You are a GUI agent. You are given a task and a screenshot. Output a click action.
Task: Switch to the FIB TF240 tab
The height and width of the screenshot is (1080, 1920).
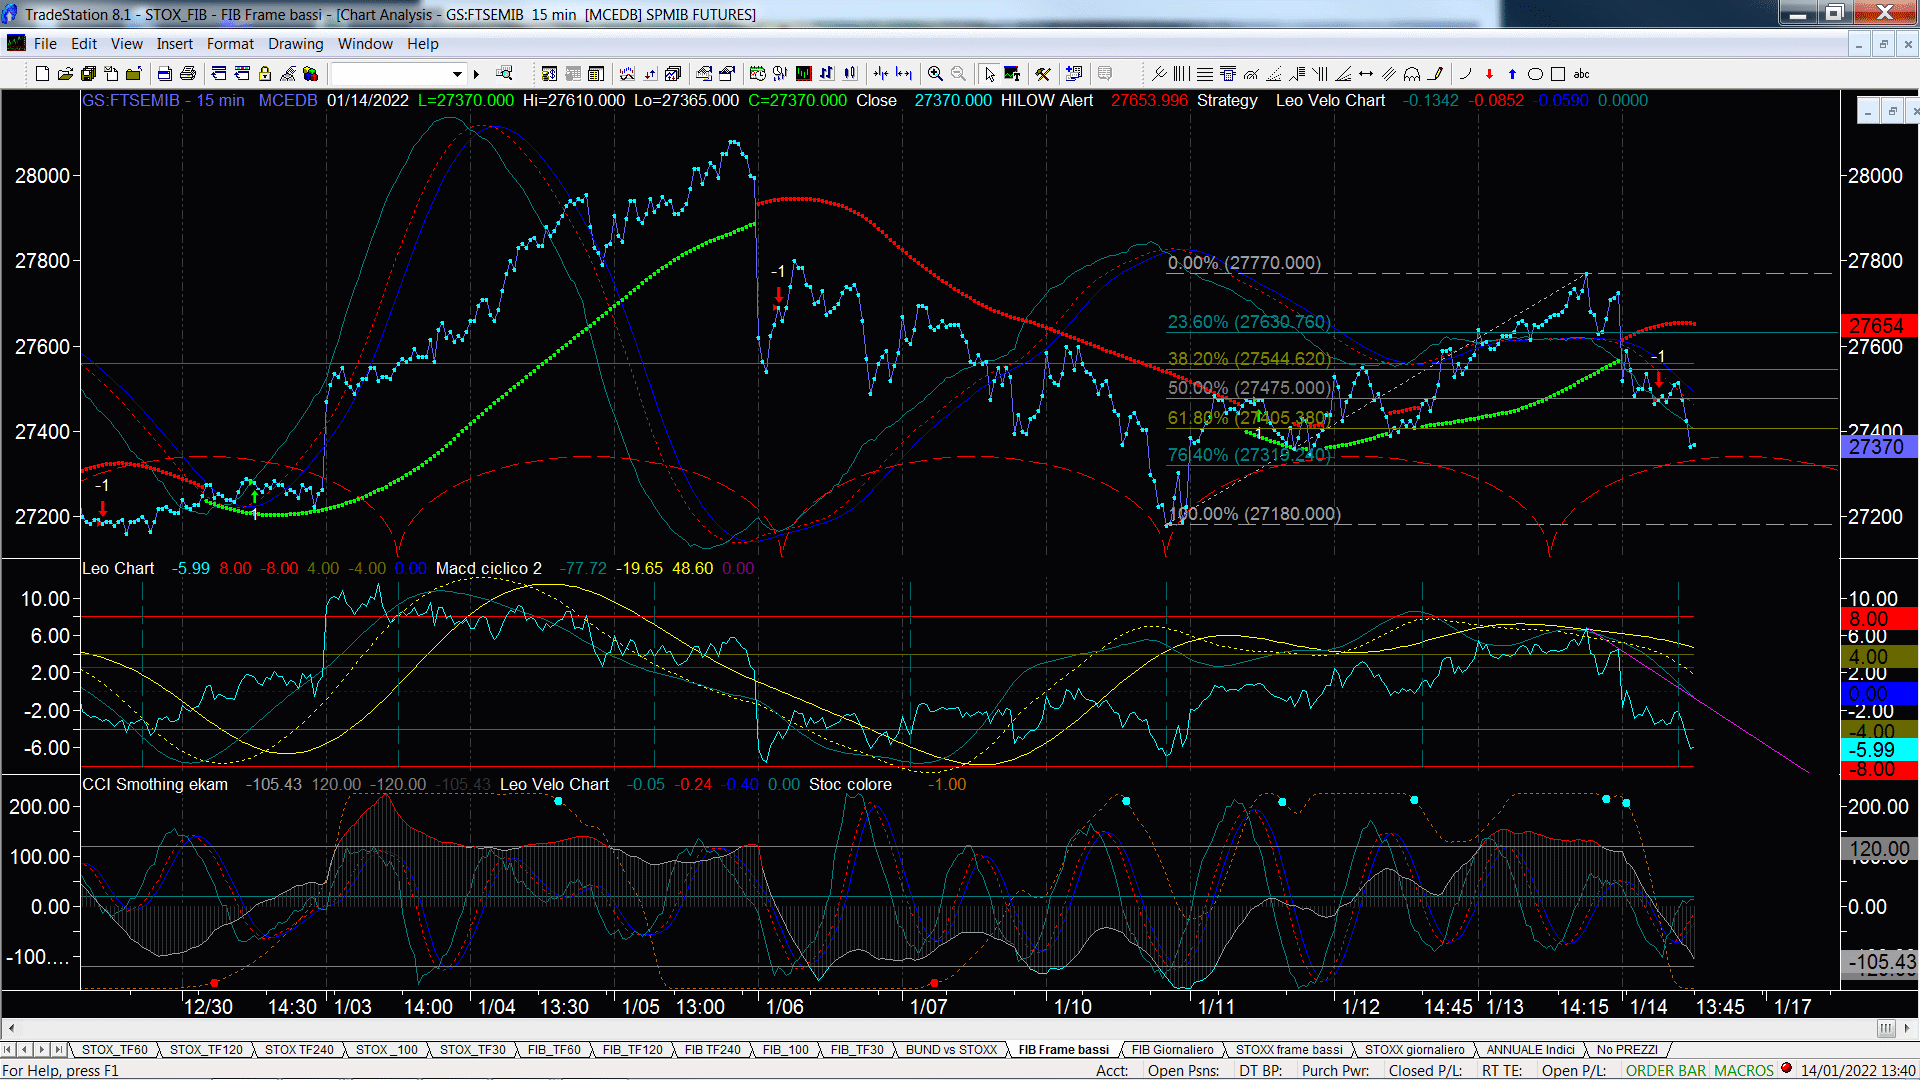(713, 1049)
